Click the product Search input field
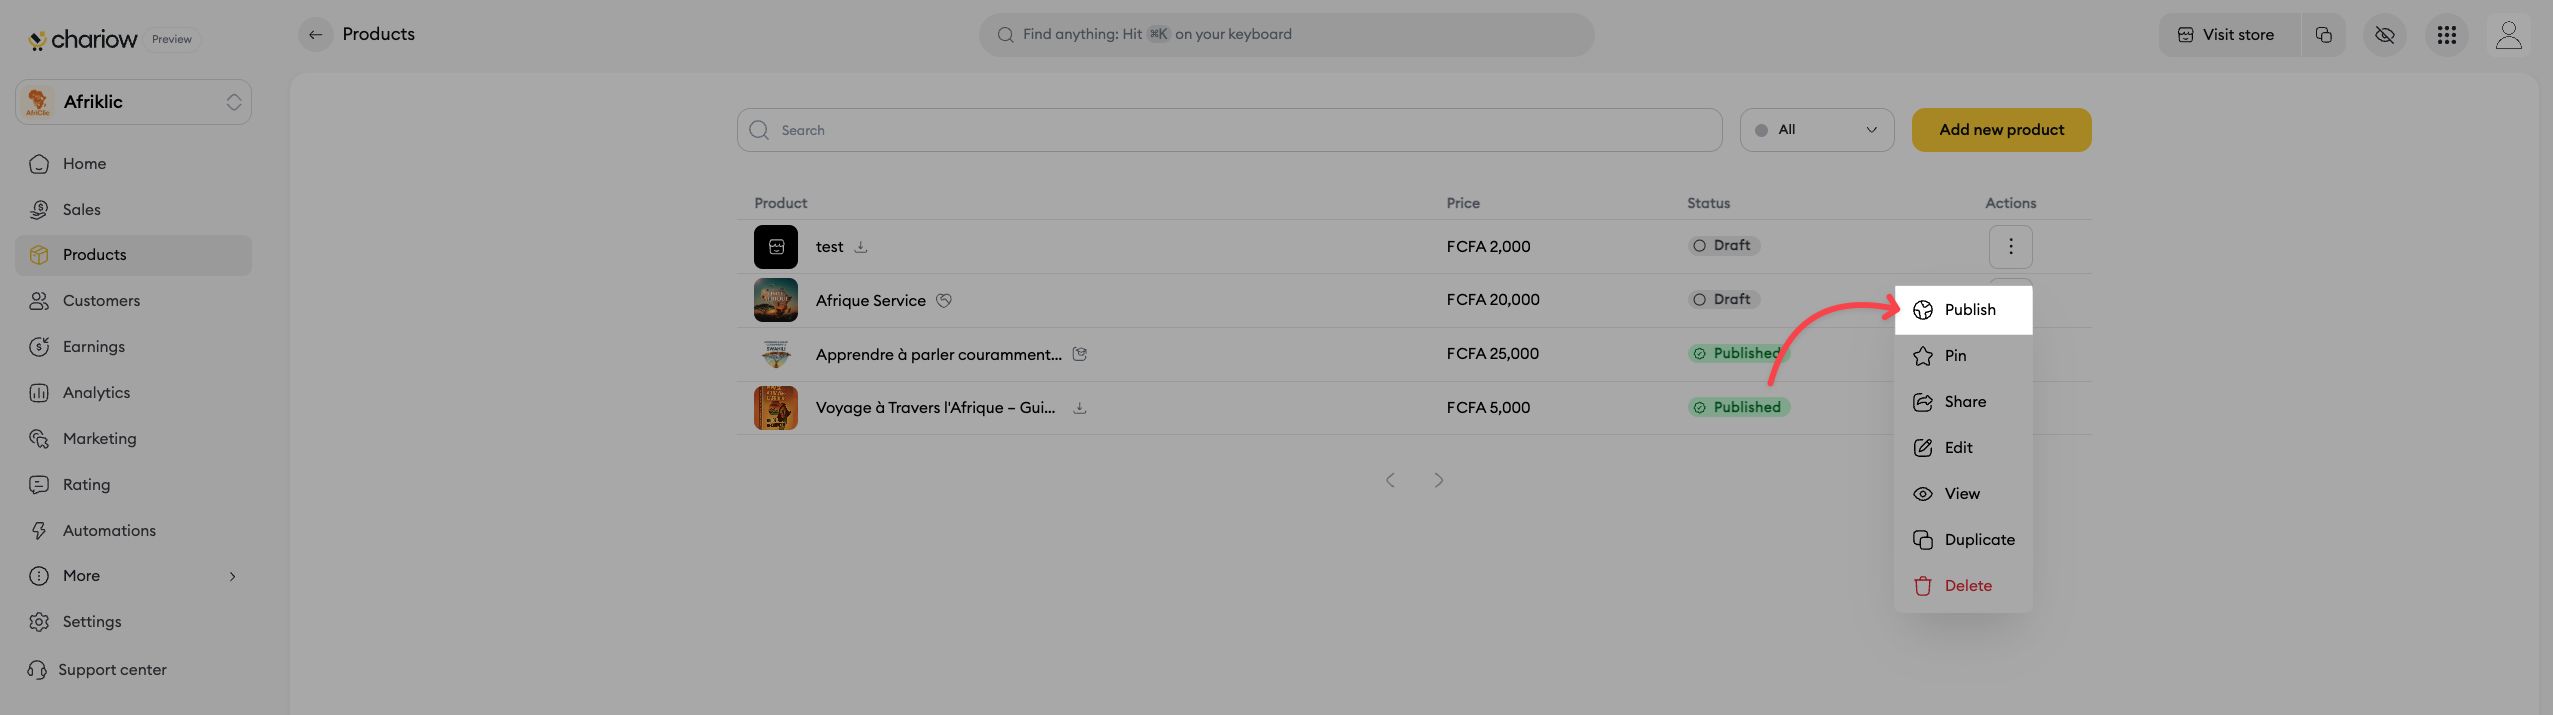 click(x=1229, y=130)
